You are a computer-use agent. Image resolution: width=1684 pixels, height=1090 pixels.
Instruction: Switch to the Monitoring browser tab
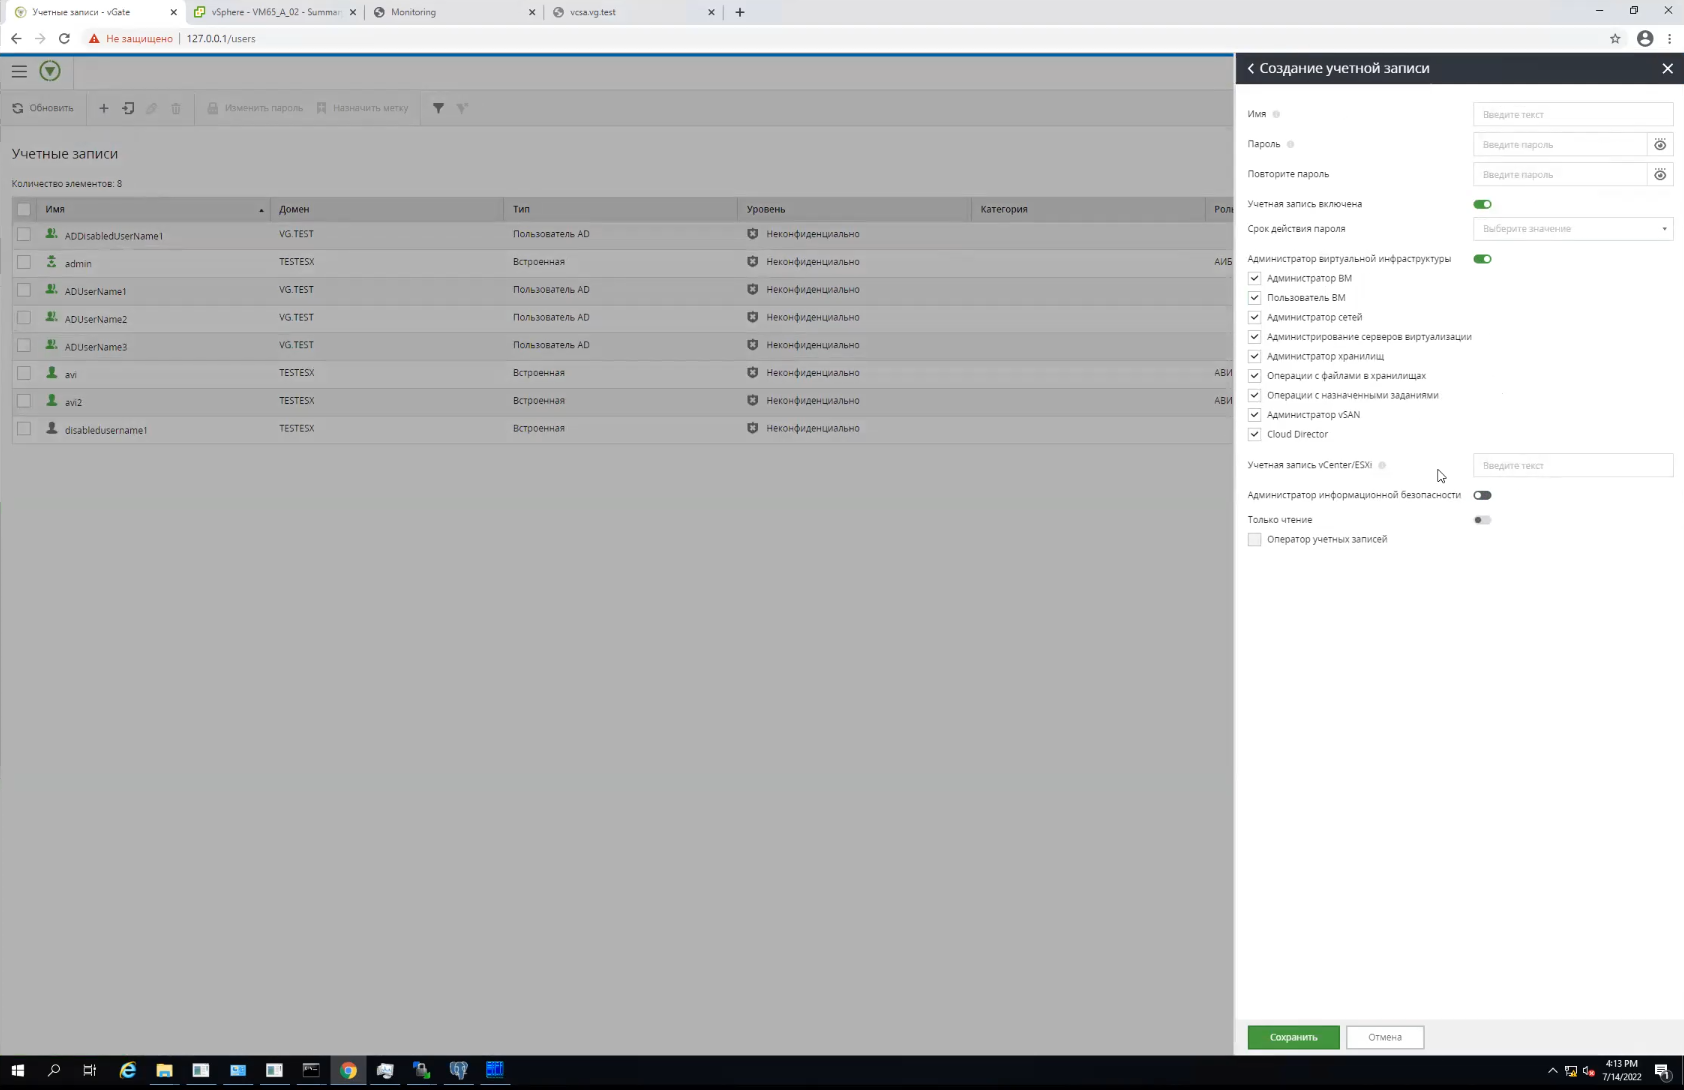(454, 12)
